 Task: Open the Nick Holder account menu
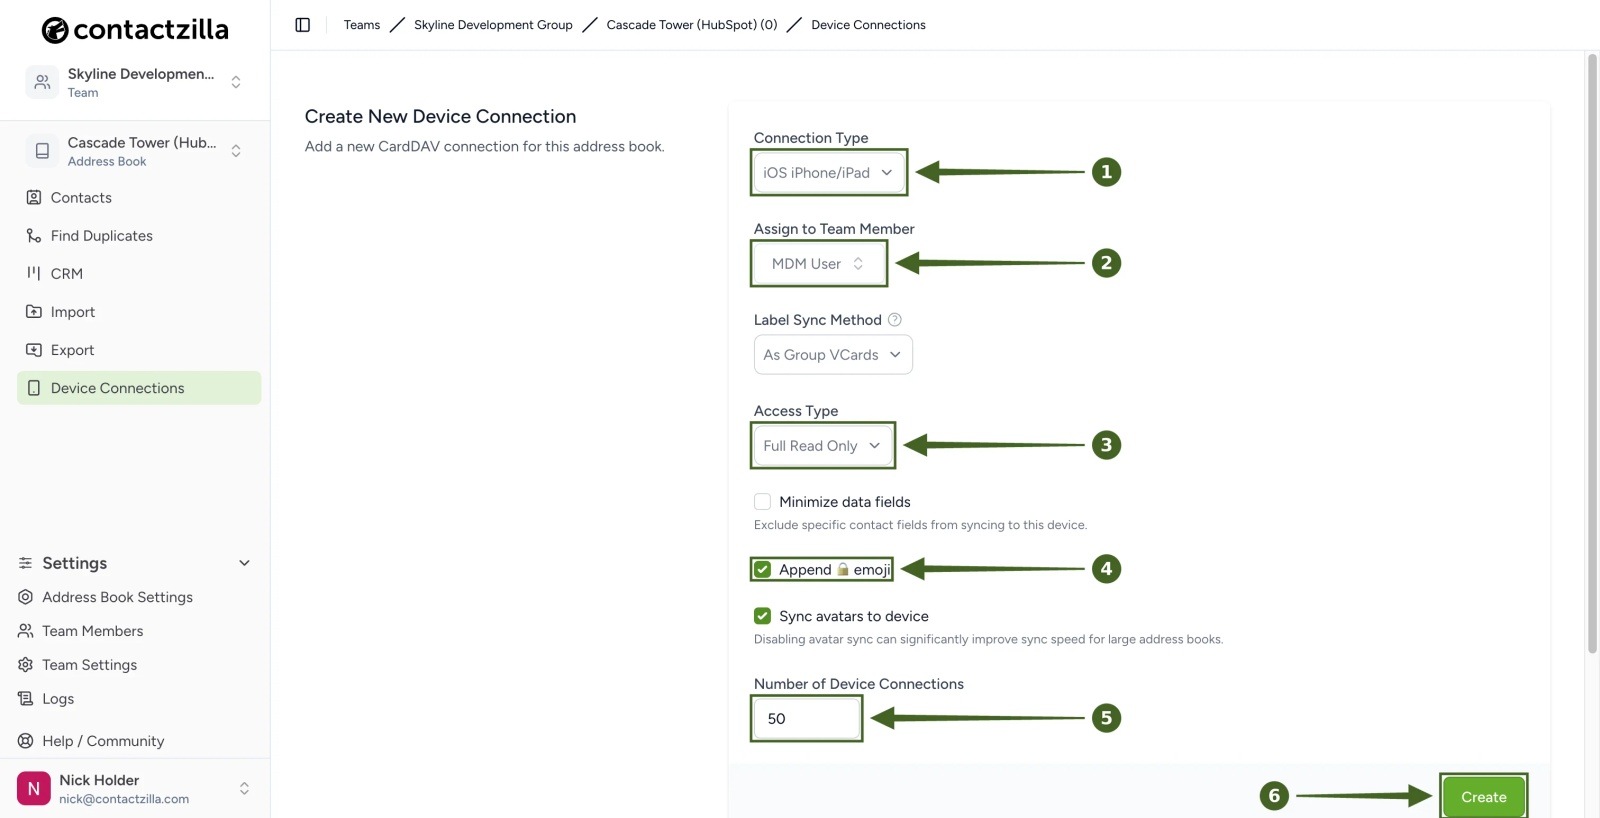(135, 789)
